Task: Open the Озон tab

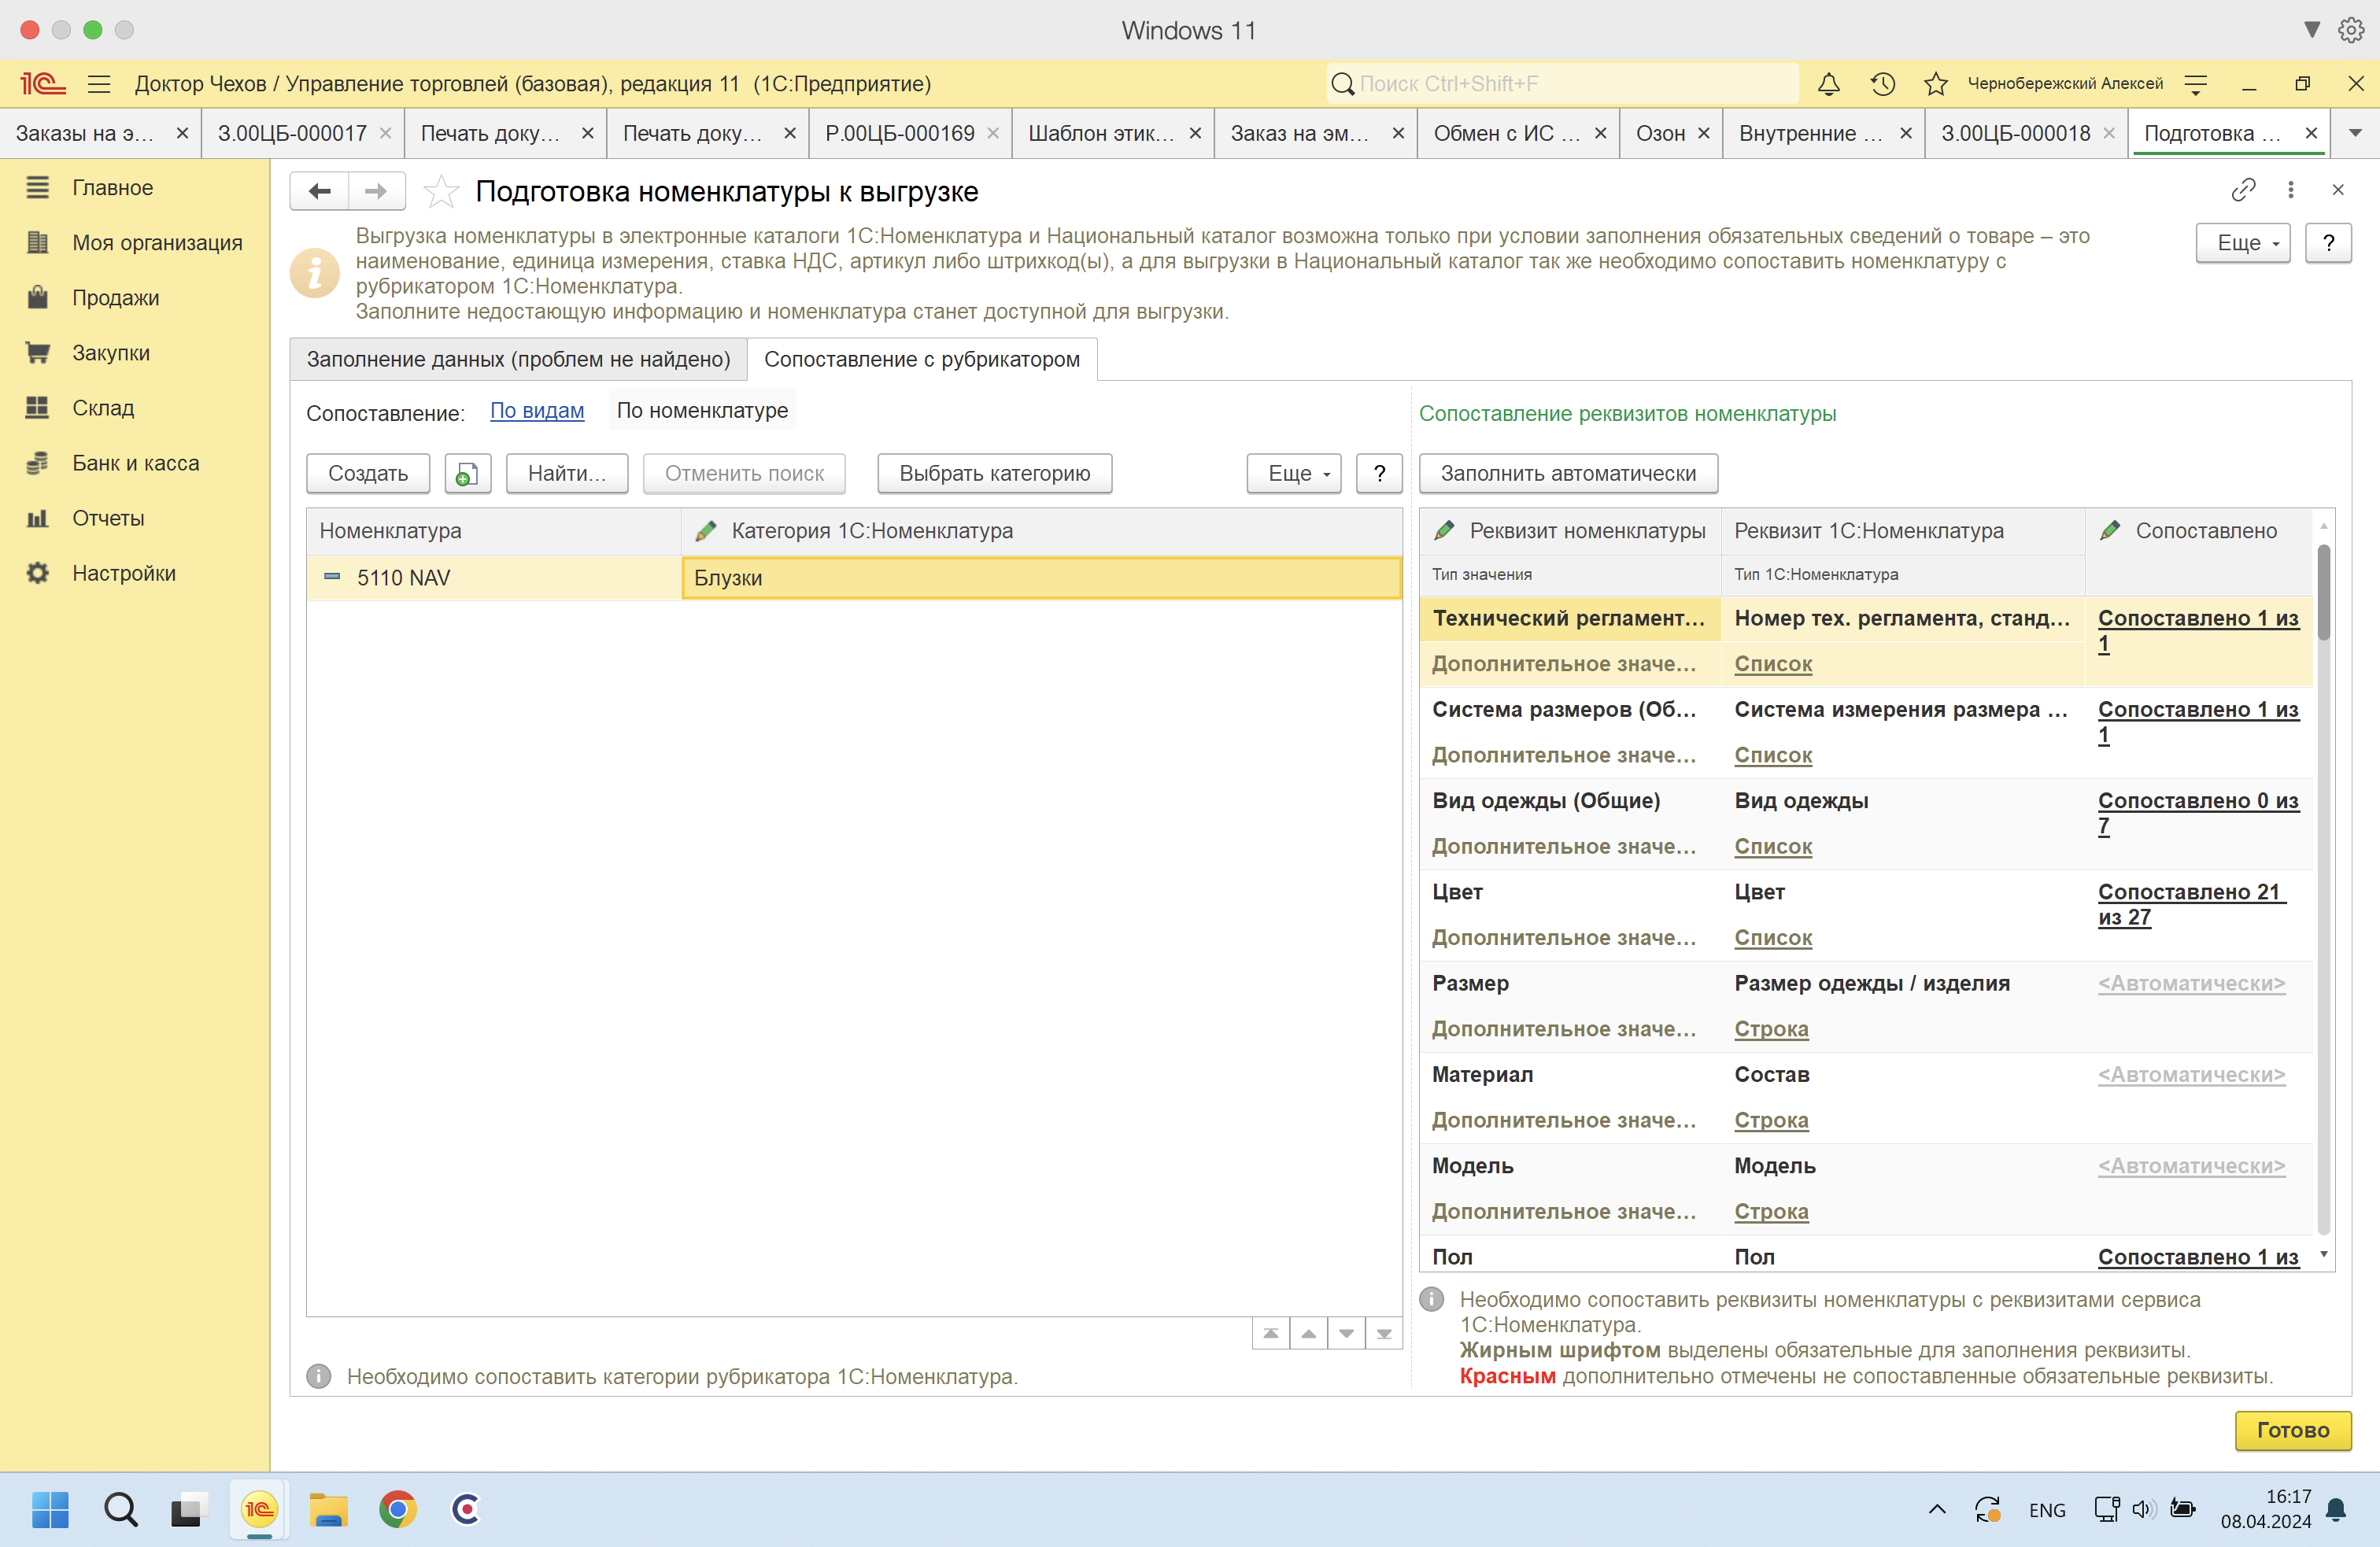Action: point(1661,133)
